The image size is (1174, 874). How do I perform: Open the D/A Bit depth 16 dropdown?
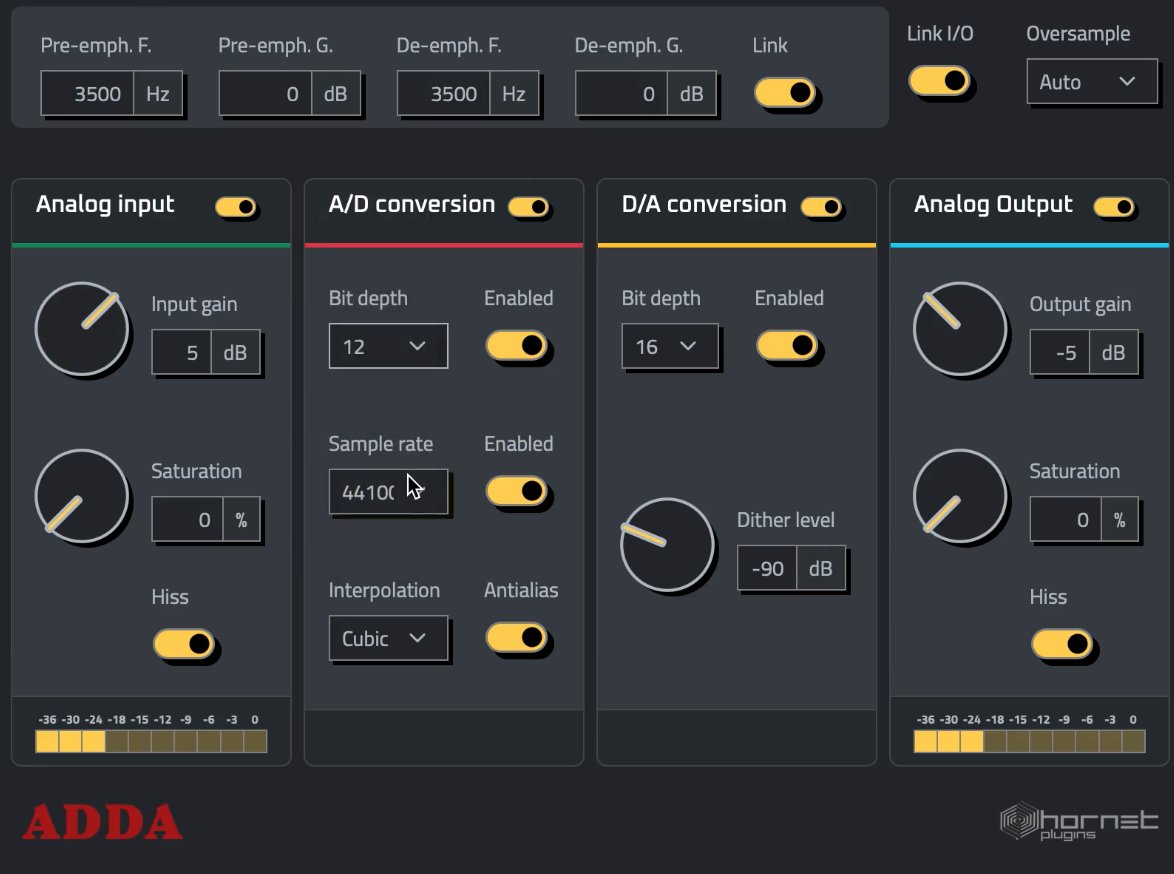pos(669,346)
